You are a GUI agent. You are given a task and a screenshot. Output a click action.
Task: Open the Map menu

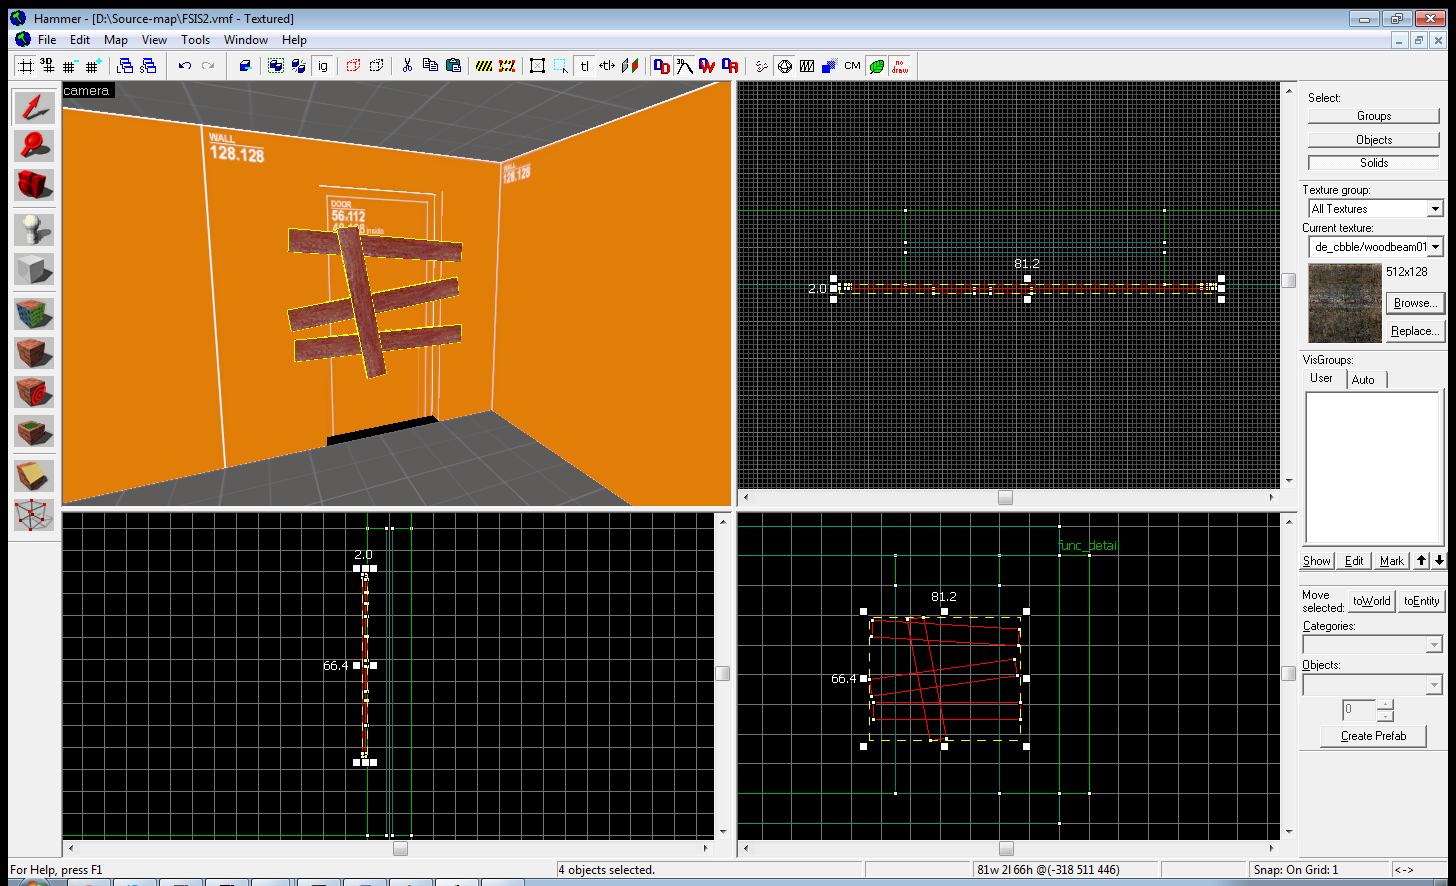pos(116,40)
